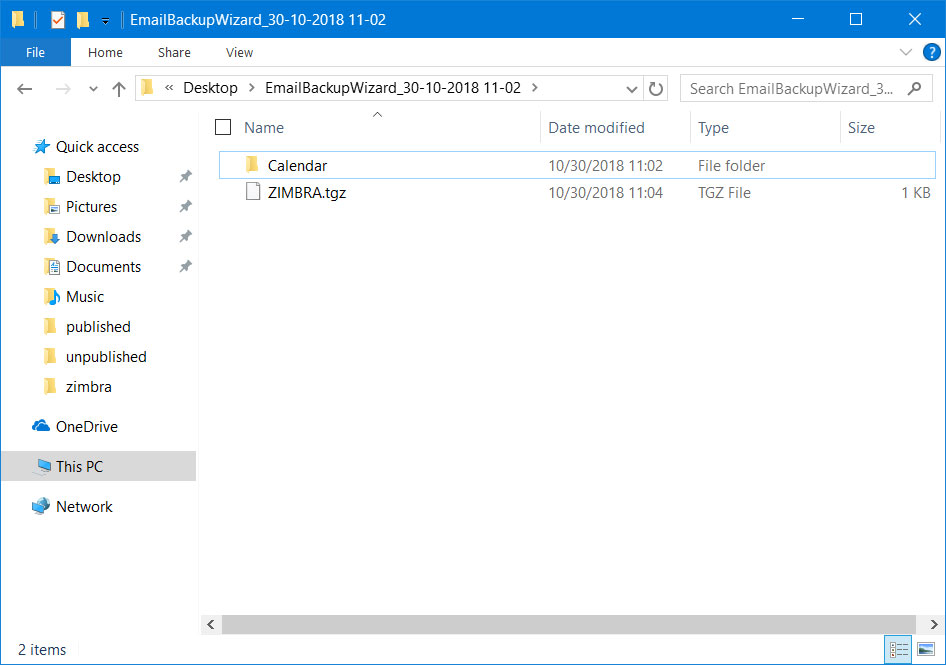Switch to the Home ribbon tab

(105, 52)
